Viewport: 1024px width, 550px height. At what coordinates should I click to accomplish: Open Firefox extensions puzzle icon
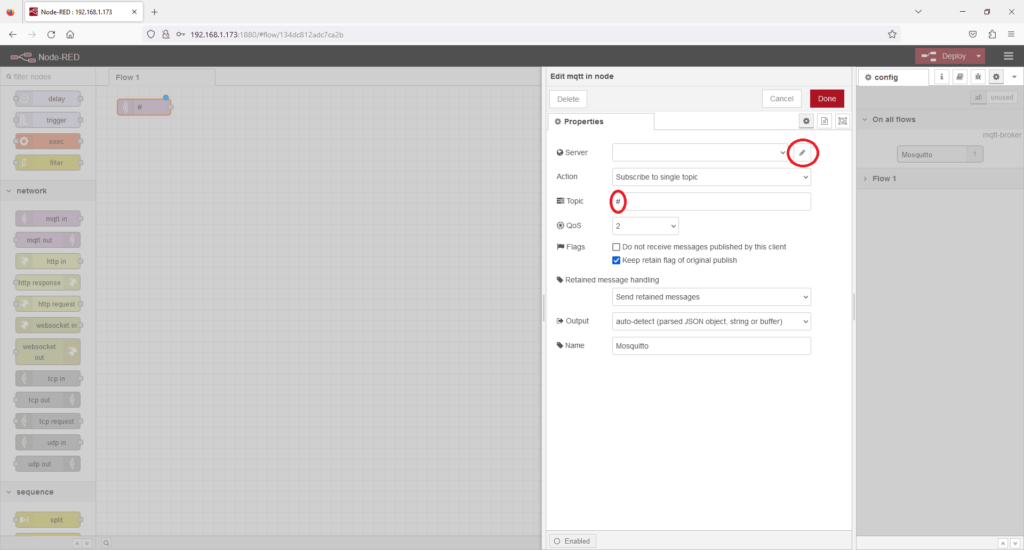pyautogui.click(x=992, y=35)
